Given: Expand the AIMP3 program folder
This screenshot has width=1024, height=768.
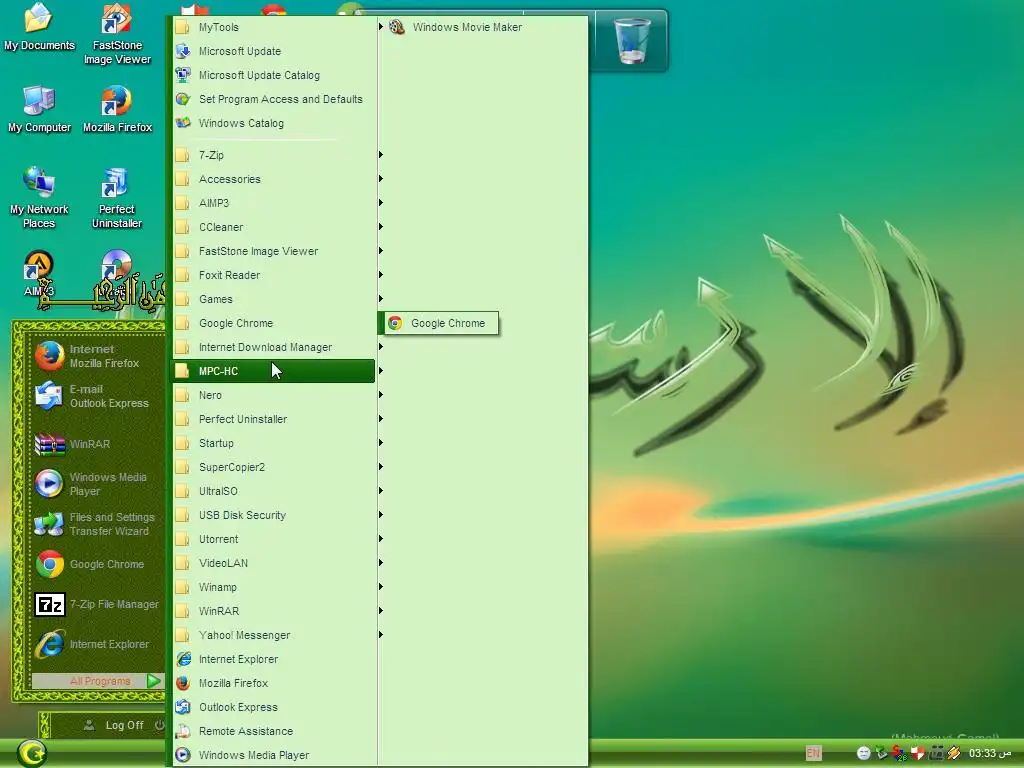Looking at the screenshot, I should coord(274,203).
